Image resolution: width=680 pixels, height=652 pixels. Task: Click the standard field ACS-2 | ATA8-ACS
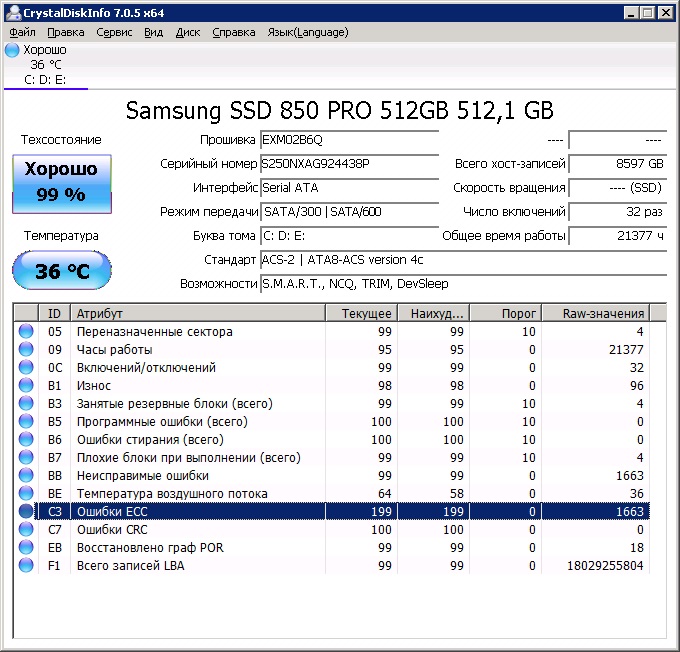pos(463,259)
